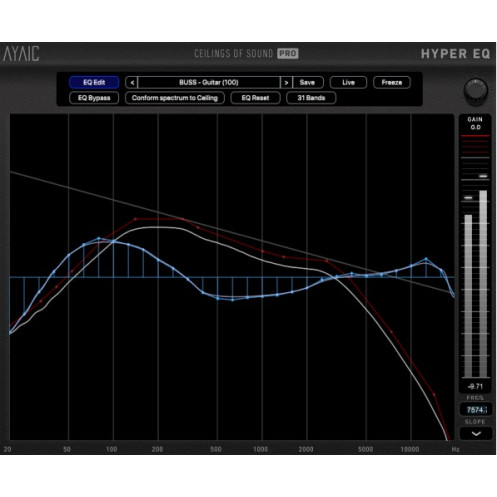Reset the EQ with EQ Reset
This screenshot has height=497, width=497.
pyautogui.click(x=255, y=98)
